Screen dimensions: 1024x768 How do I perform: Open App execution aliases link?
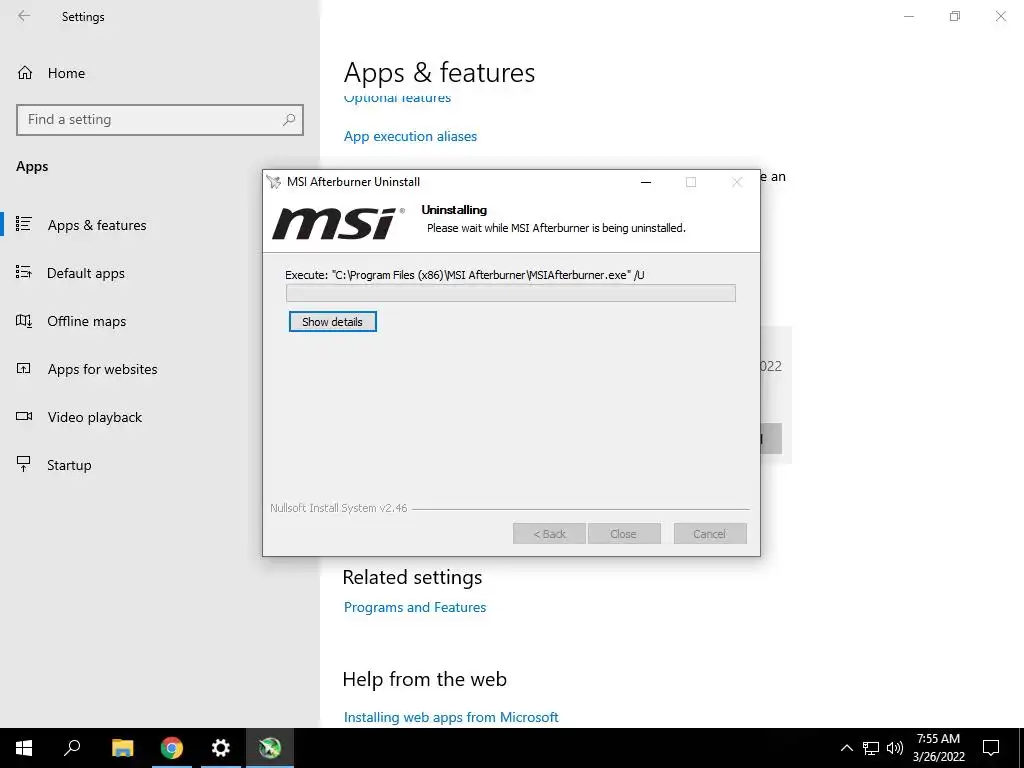point(410,136)
